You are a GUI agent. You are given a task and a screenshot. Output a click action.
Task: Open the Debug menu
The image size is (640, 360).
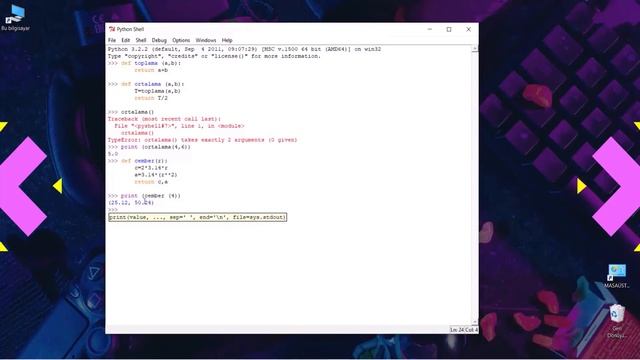click(x=159, y=40)
